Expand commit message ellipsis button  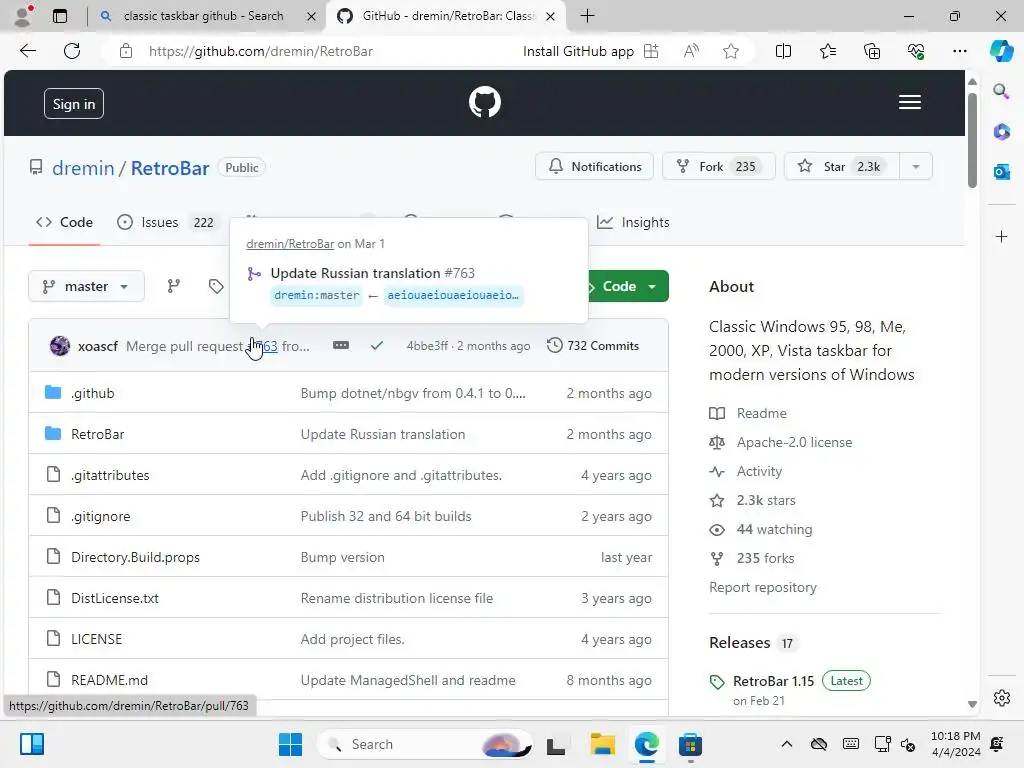[341, 345]
